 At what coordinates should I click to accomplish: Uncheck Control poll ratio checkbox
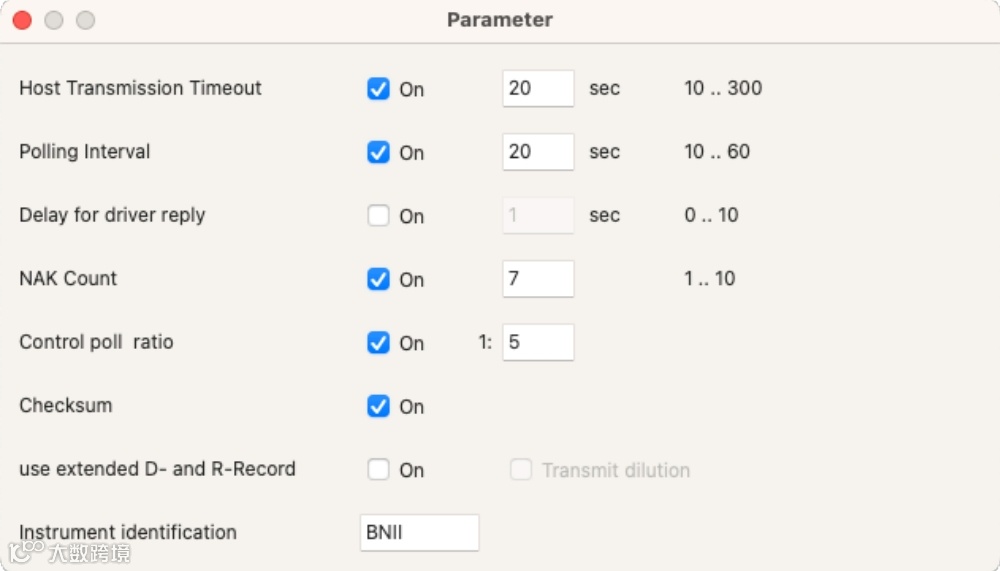tap(378, 343)
